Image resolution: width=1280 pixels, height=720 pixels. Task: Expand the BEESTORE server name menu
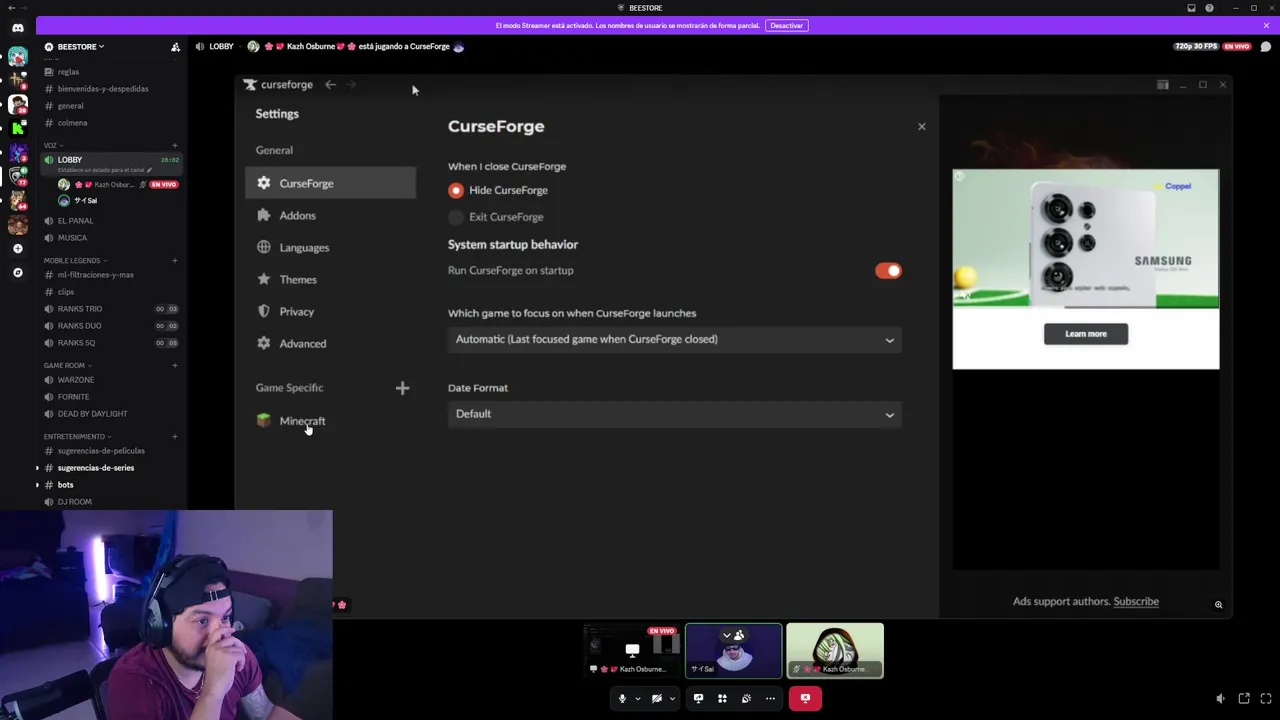click(81, 47)
